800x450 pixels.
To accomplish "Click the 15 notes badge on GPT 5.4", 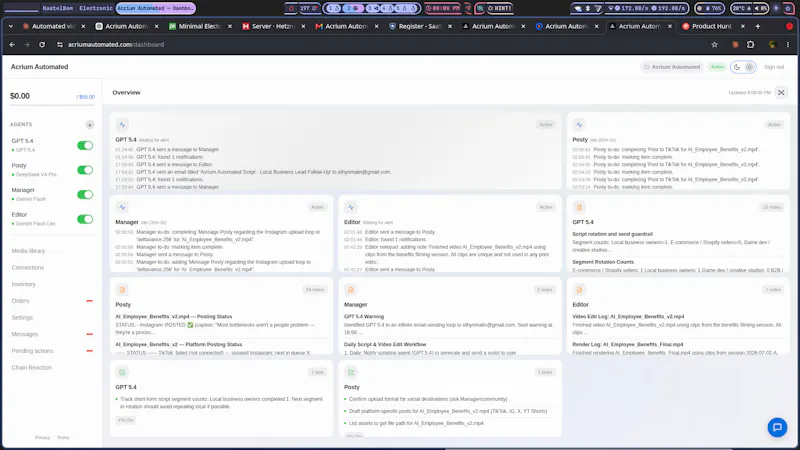I will (x=771, y=207).
